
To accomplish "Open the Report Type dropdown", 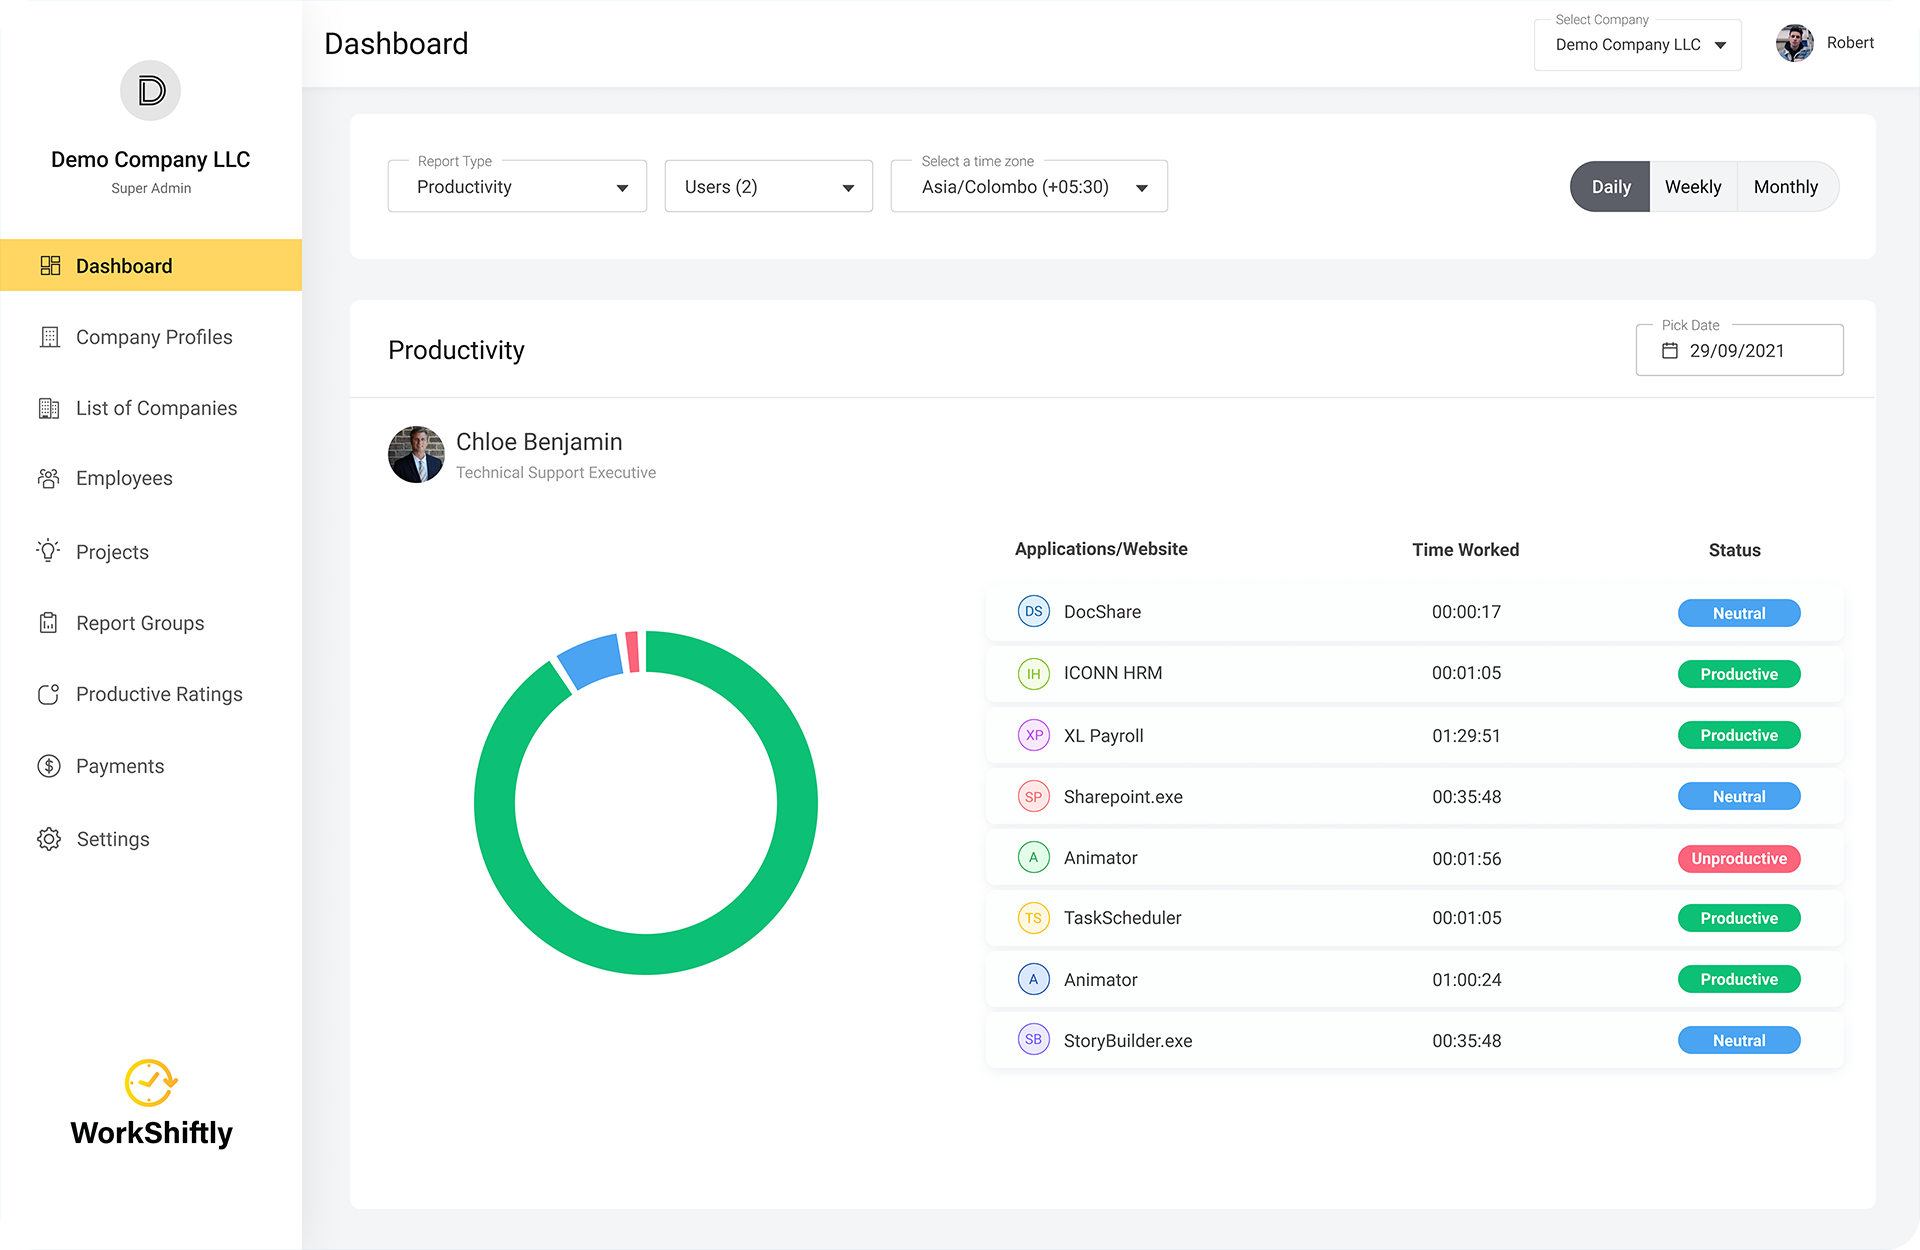I will (x=517, y=187).
